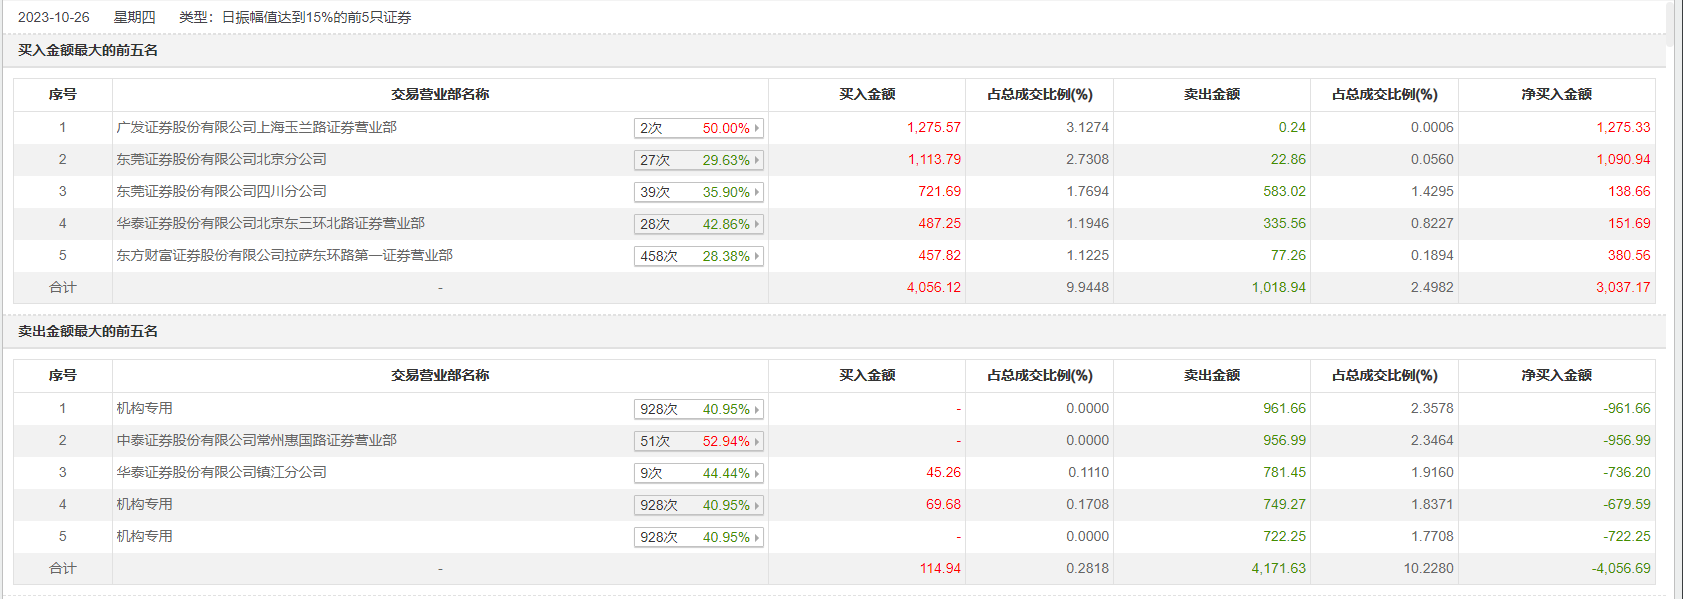Expand the 2次 50.00% dropdown box
The height and width of the screenshot is (599, 1683).
point(698,128)
